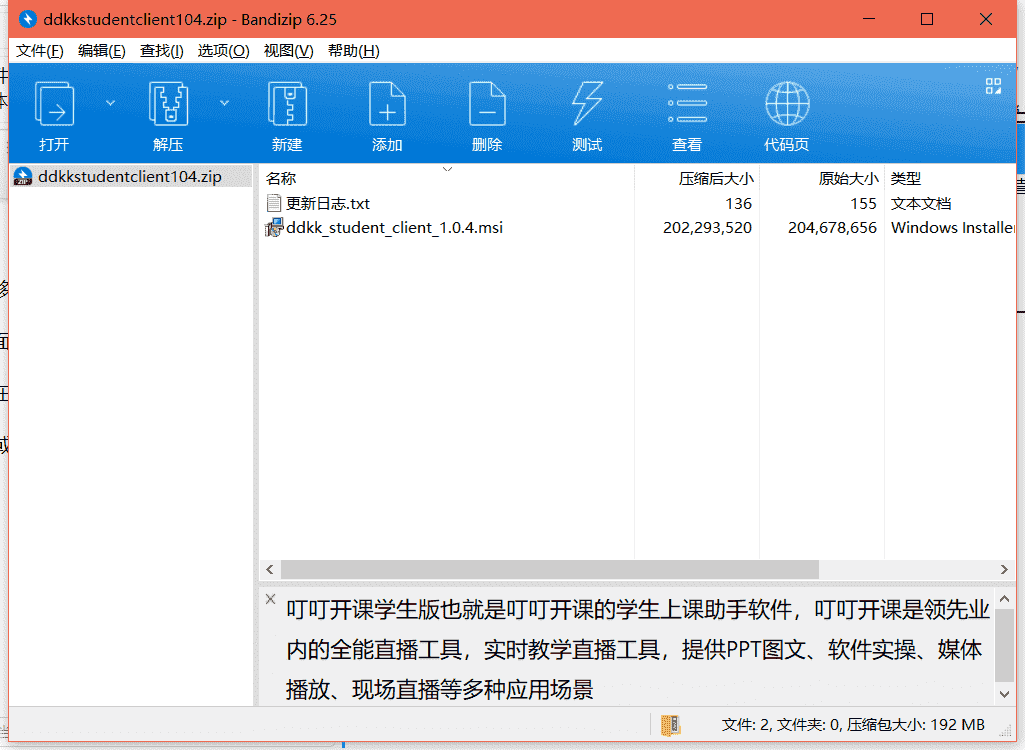
Task: Click the 查看 (View) list icon
Action: tap(687, 103)
